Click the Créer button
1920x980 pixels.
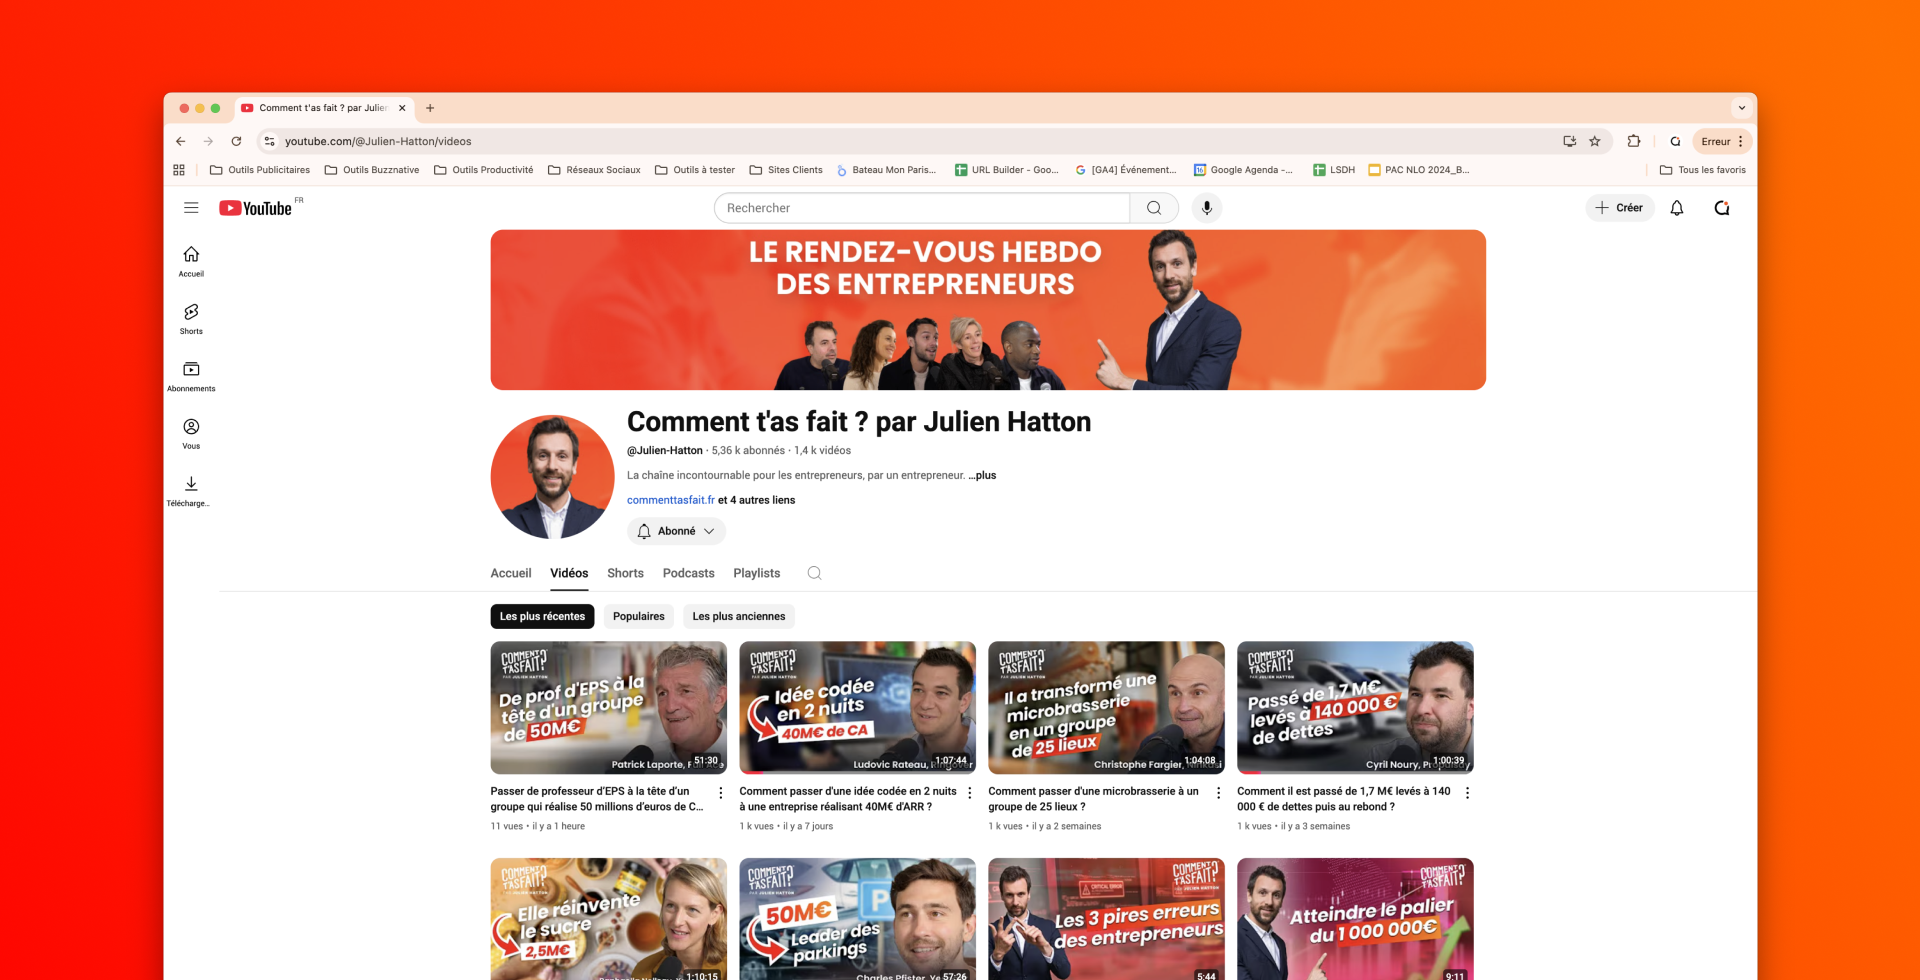(1620, 208)
